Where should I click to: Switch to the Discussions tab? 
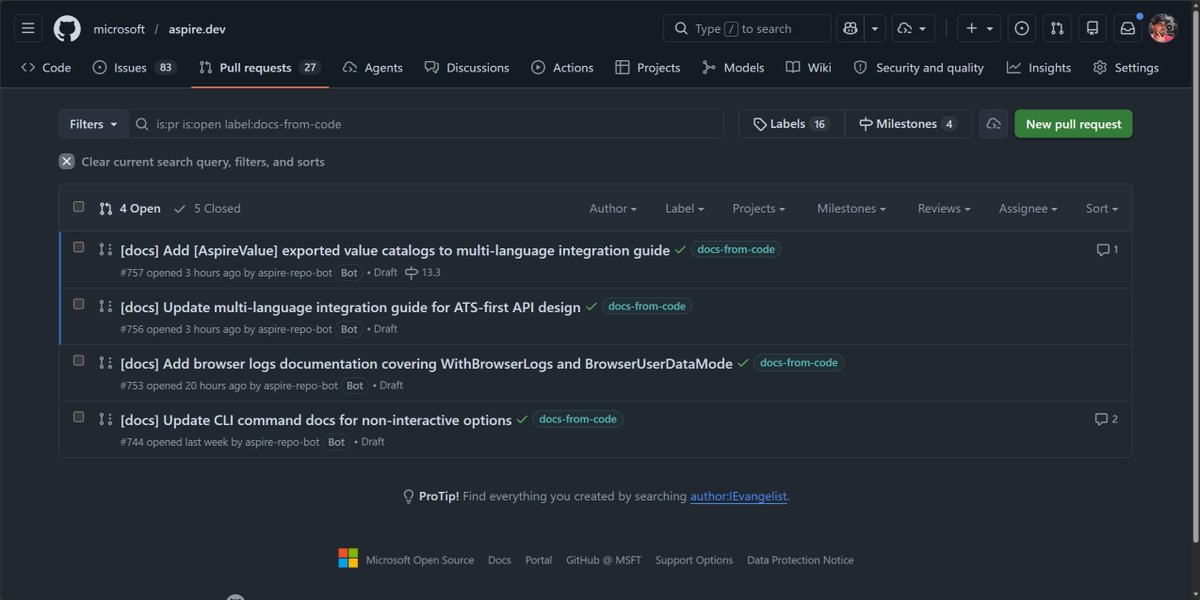click(x=467, y=68)
